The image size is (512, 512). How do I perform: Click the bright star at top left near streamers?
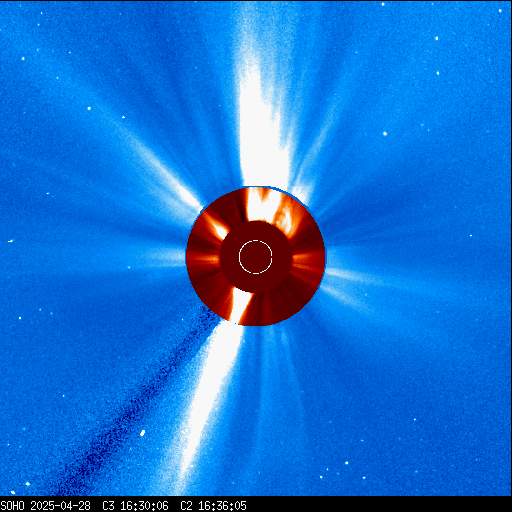coord(89,108)
